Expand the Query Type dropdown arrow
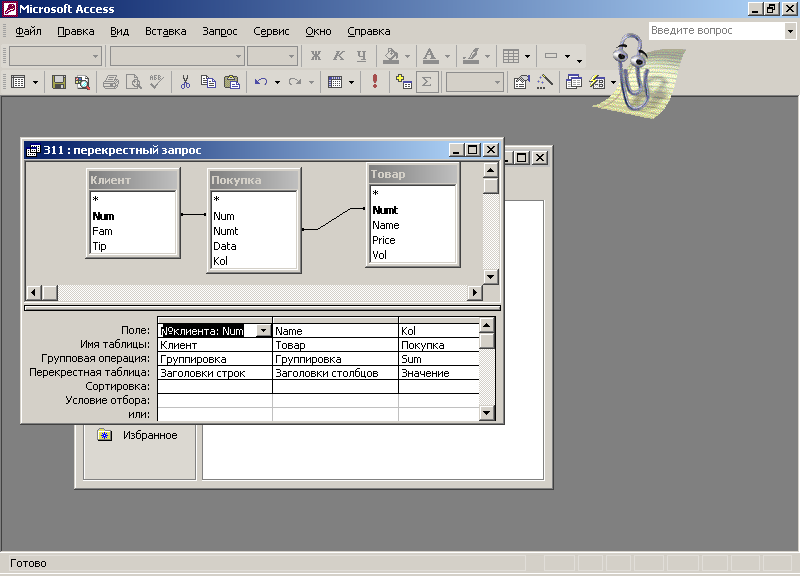This screenshot has height=576, width=800. (x=352, y=82)
